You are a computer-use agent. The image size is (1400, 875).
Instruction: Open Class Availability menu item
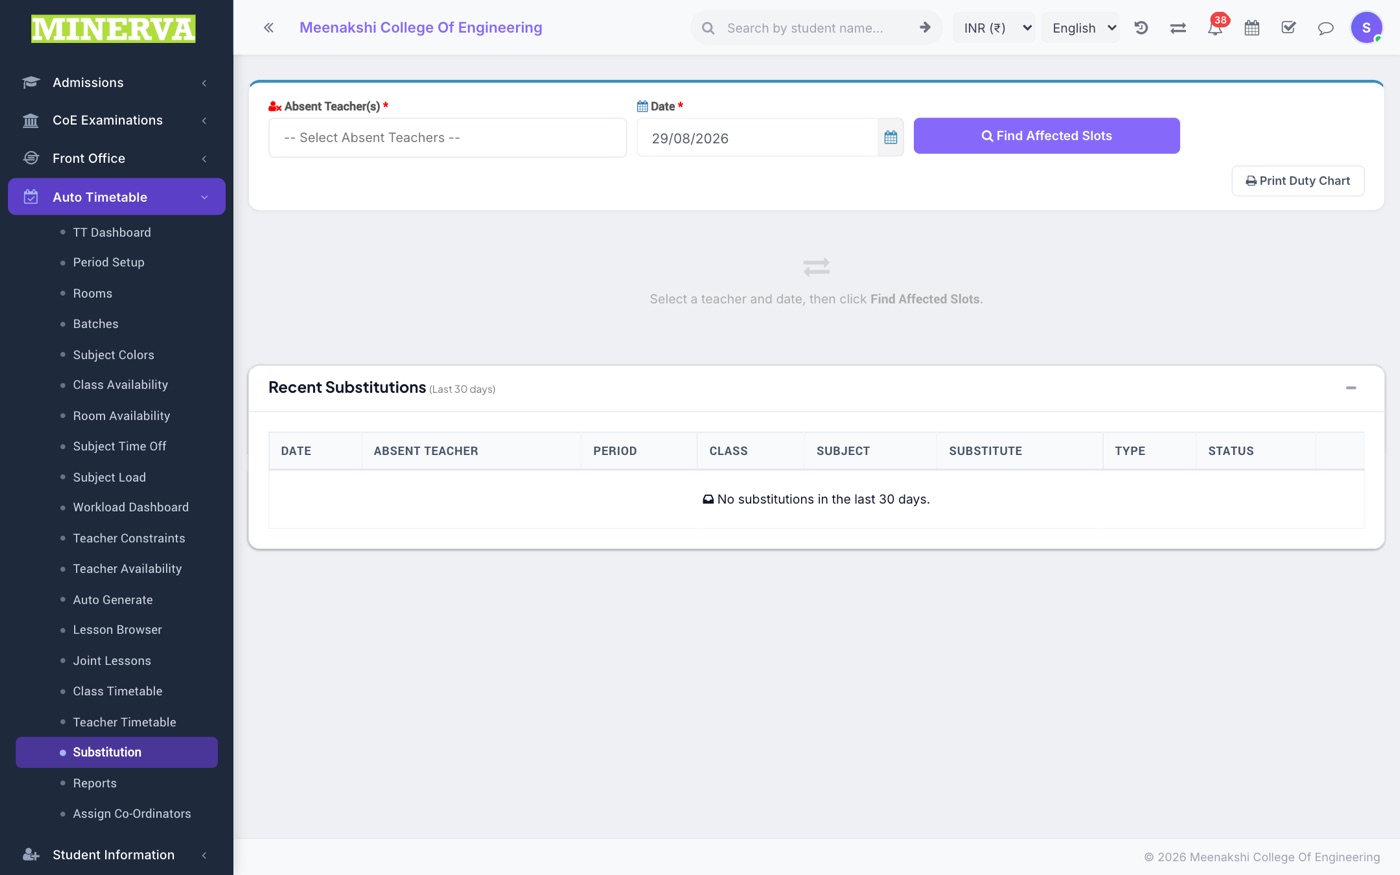(120, 385)
